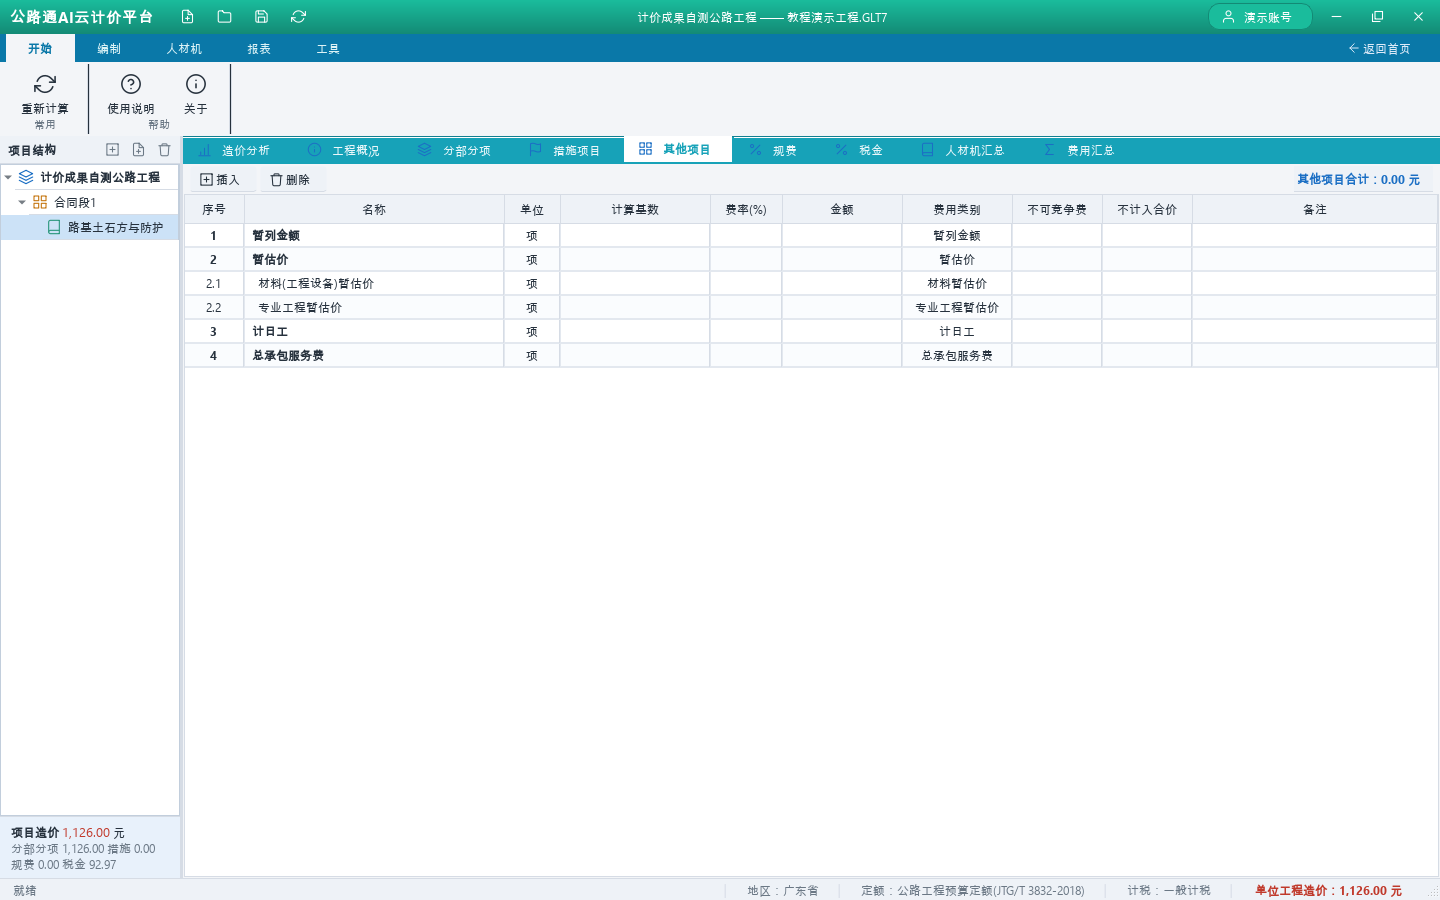Viewport: 1440px width, 900px height.
Task: Click the add node icon in 项目结构 header
Action: point(112,149)
